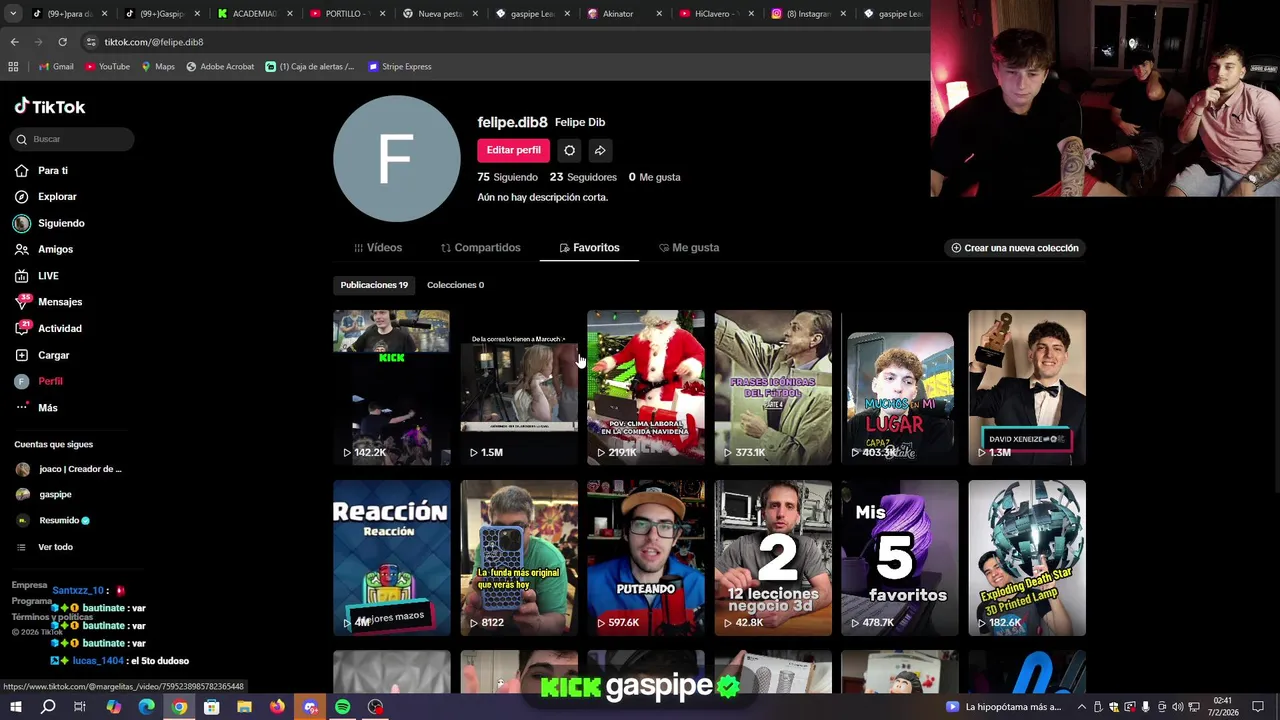The height and width of the screenshot is (720, 1280).
Task: Switch to the Me gusta tab
Action: [689, 248]
